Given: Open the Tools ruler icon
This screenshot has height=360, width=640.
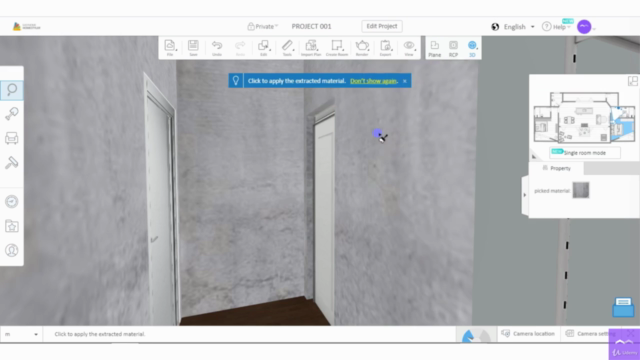Looking at the screenshot, I should pos(287,48).
